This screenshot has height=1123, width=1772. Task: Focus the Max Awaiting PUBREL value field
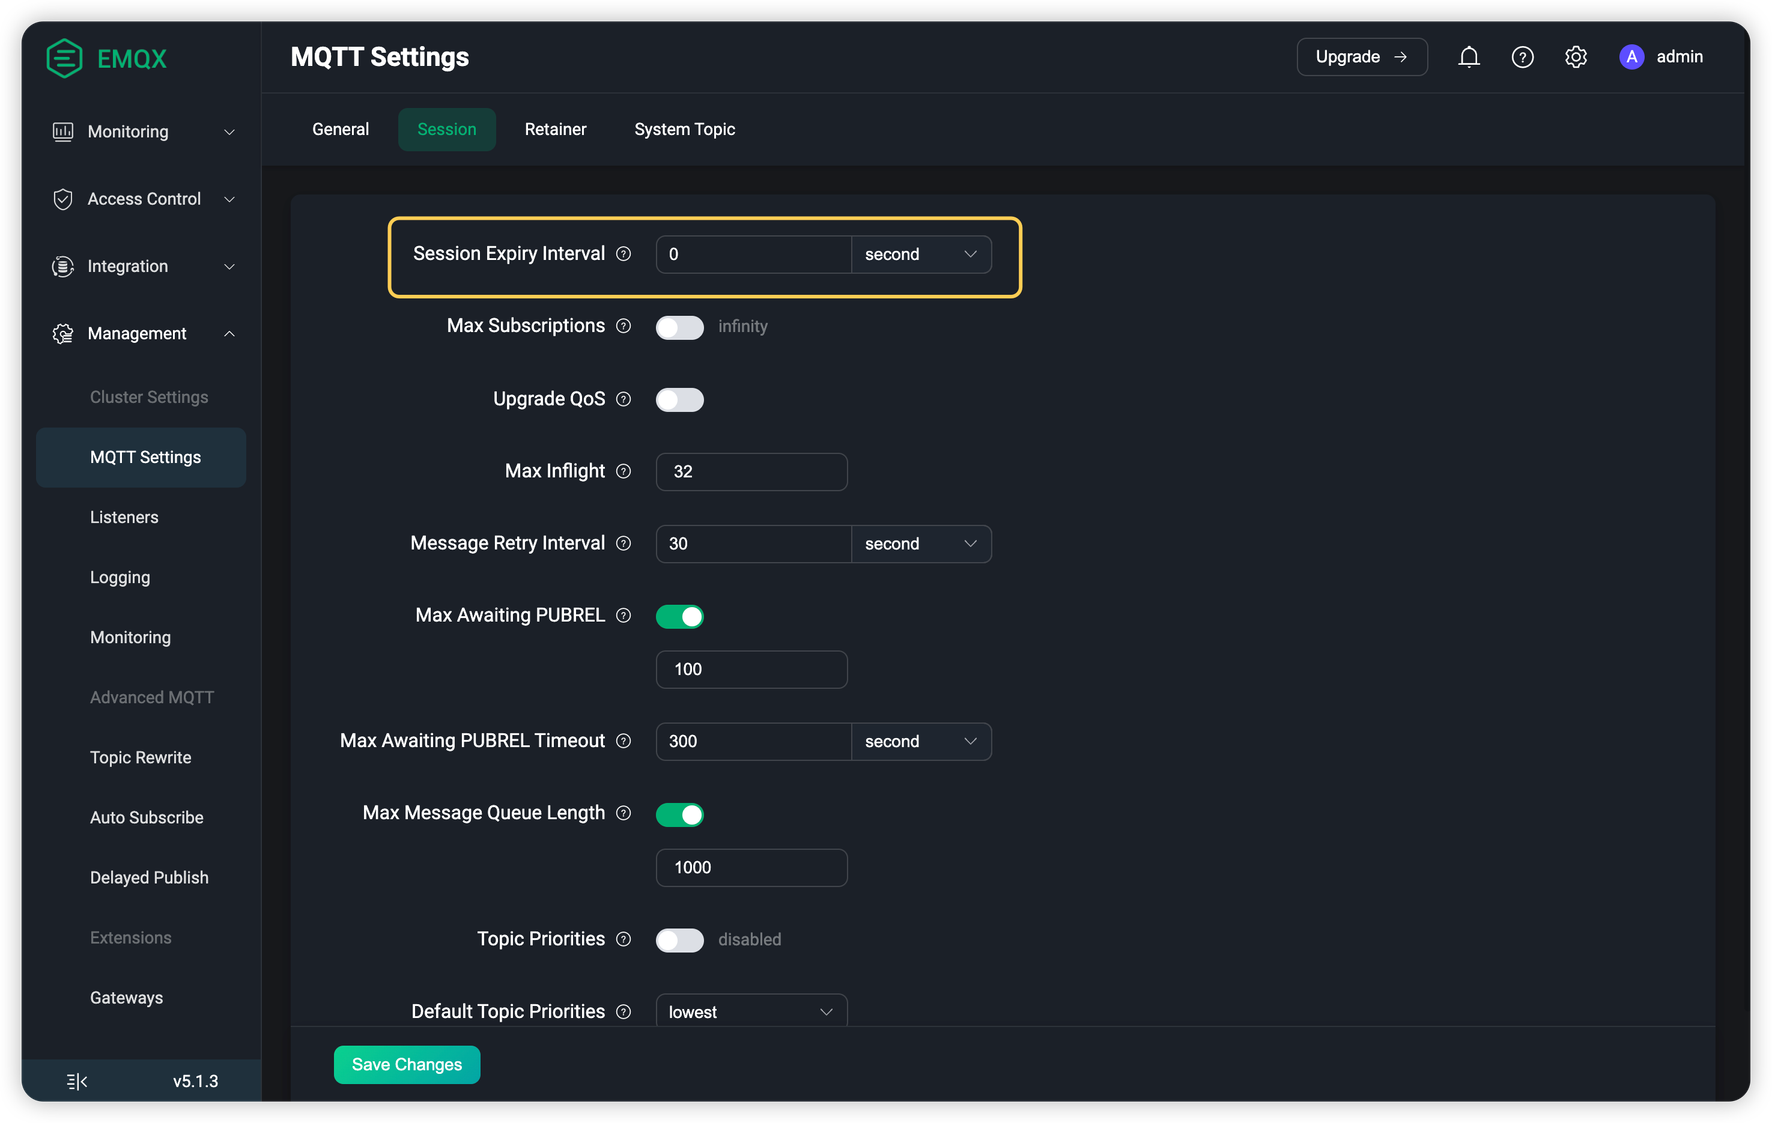[752, 669]
